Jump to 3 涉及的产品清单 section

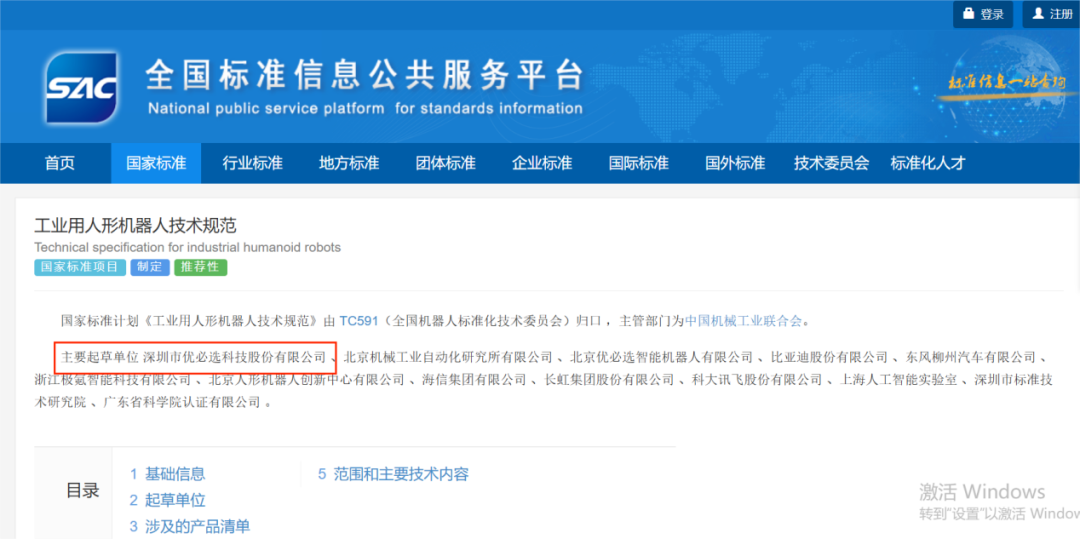pos(189,526)
